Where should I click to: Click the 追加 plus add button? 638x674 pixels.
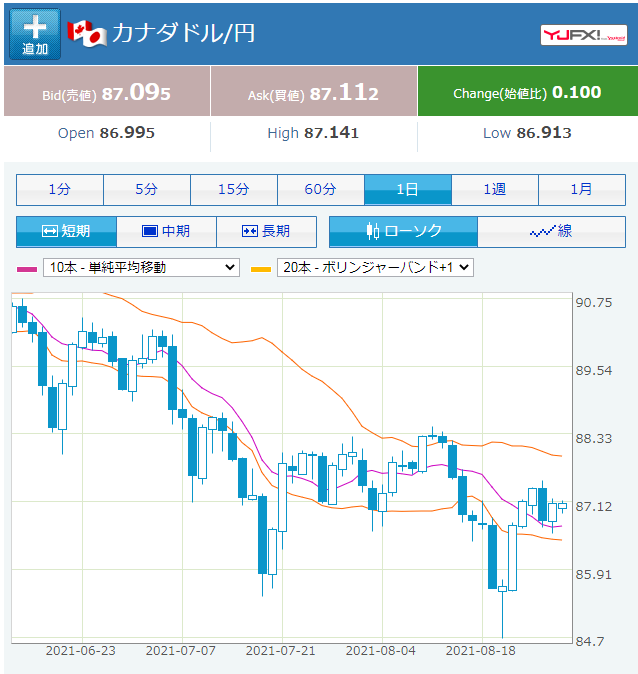click(x=35, y=34)
